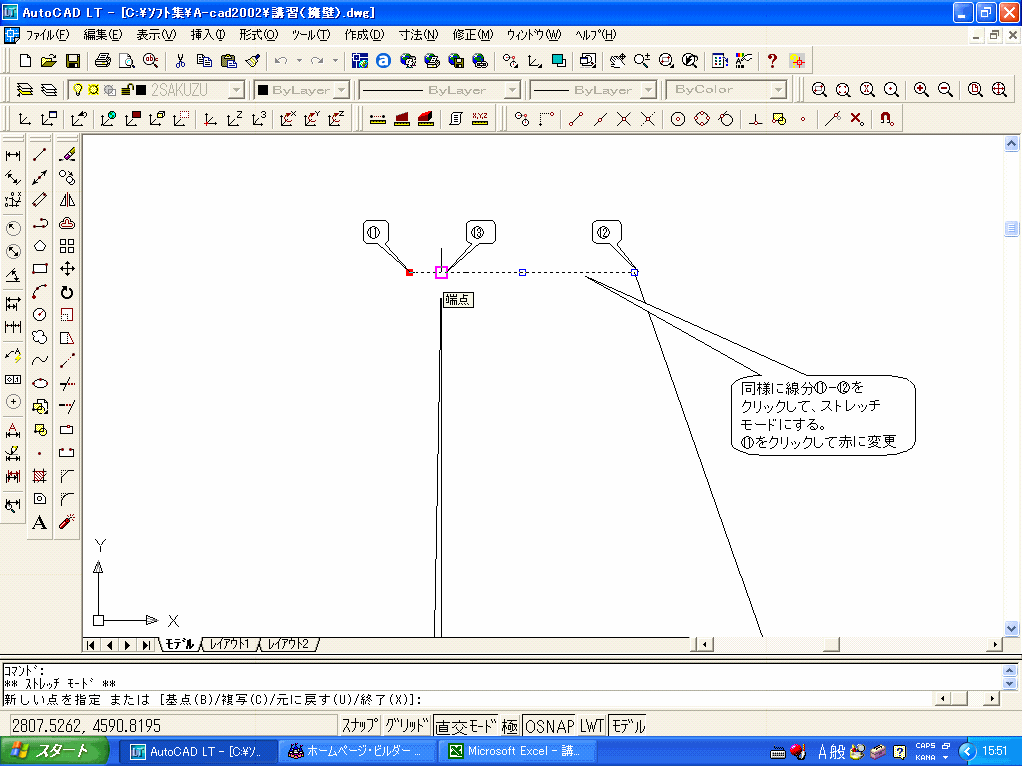The width and height of the screenshot is (1023, 767).
Task: Toggle LWT lineweight display
Action: [x=592, y=726]
